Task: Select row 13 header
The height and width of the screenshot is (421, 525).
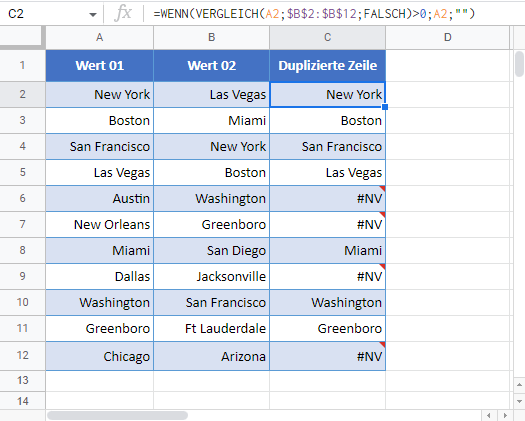Action: pyautogui.click(x=22, y=381)
